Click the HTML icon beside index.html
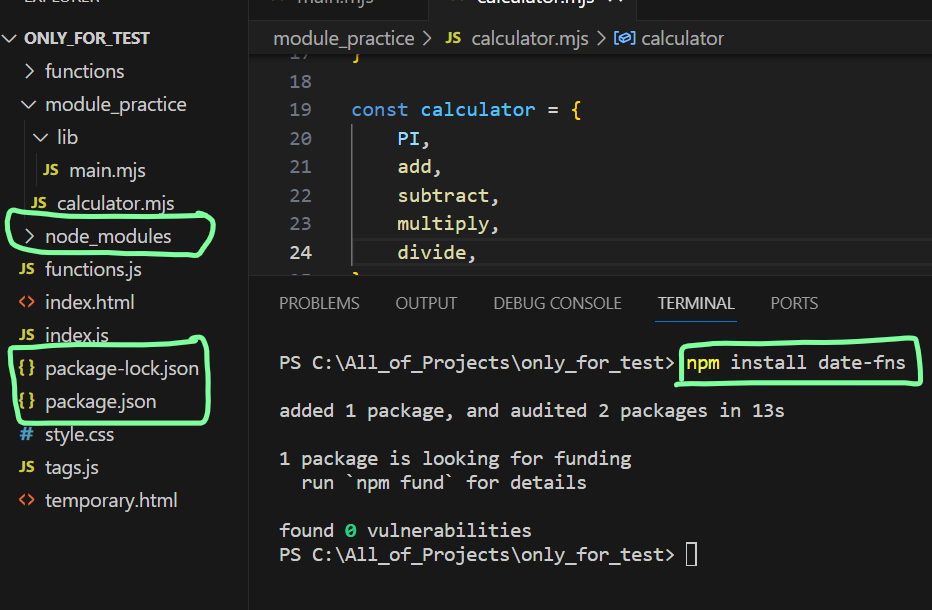The image size is (932, 610). (x=27, y=302)
